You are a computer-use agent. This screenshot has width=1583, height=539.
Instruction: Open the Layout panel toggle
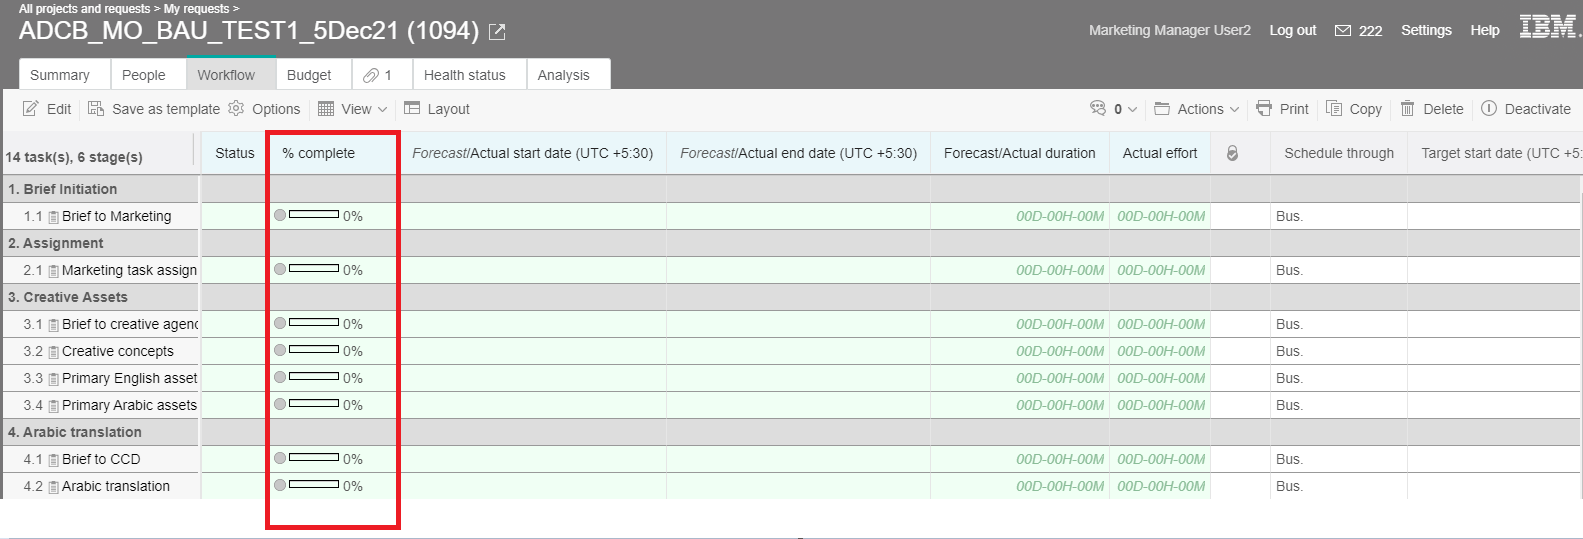click(x=412, y=109)
